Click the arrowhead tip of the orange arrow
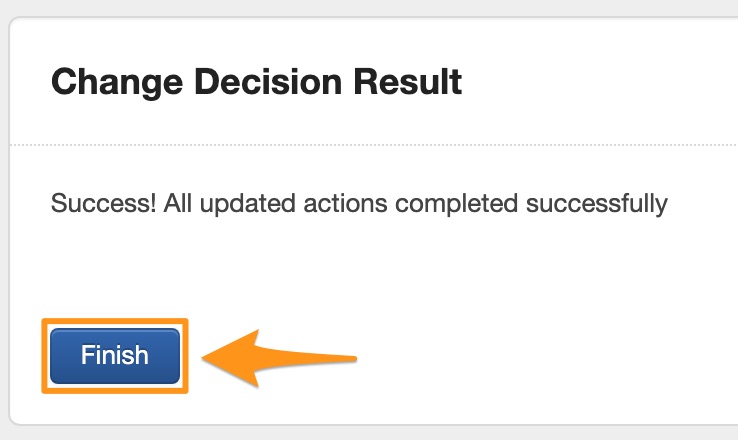The image size is (738, 440). coord(206,355)
